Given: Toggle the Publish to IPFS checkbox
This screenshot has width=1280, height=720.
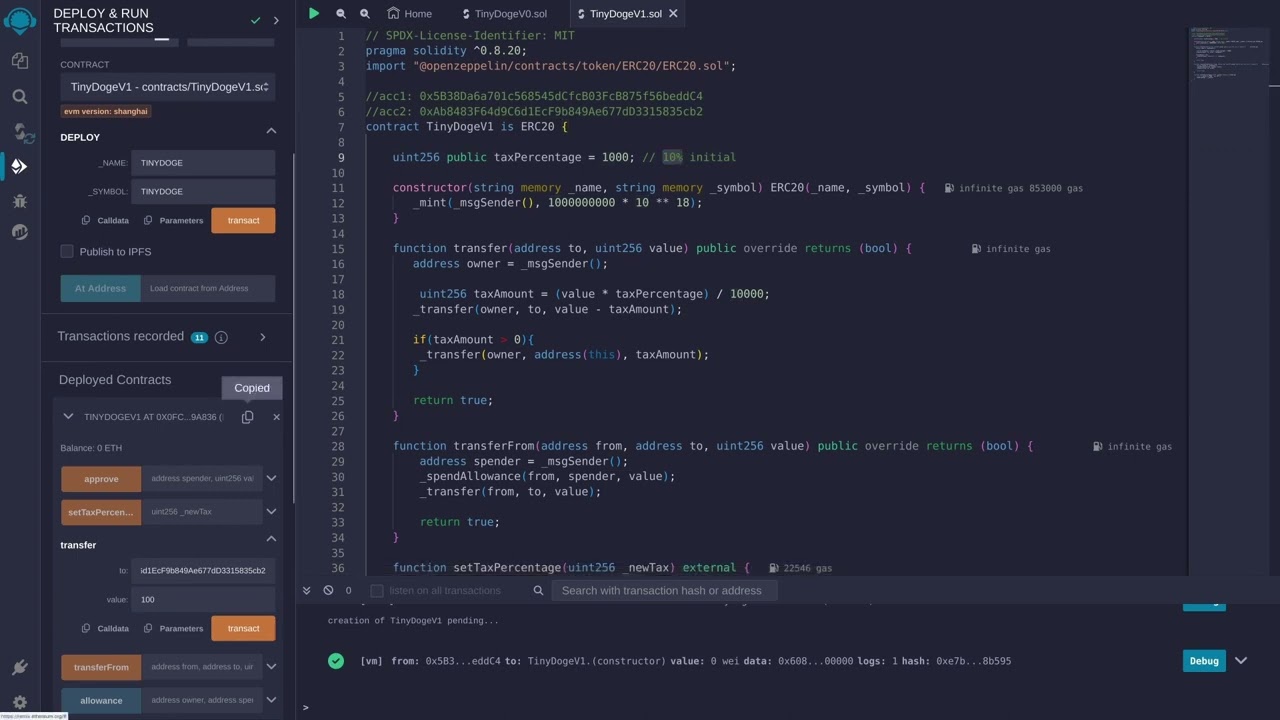Looking at the screenshot, I should 67,251.
